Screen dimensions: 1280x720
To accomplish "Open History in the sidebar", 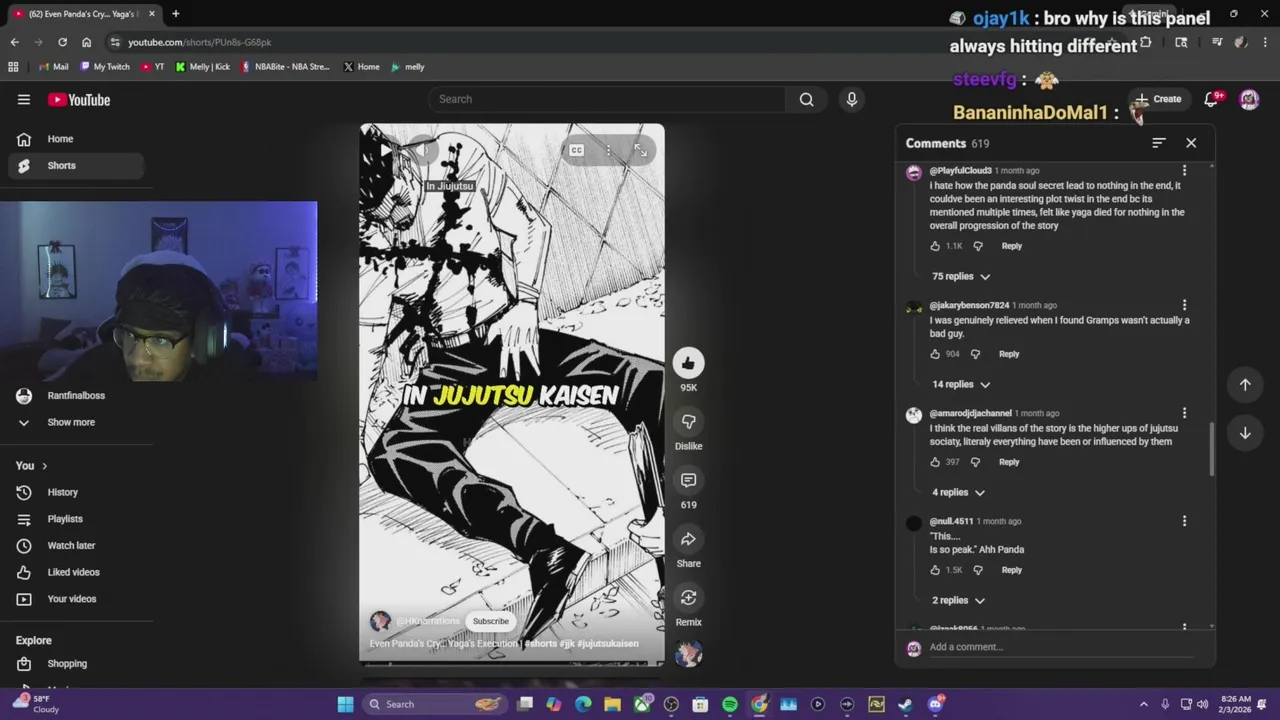I will 76,492.
